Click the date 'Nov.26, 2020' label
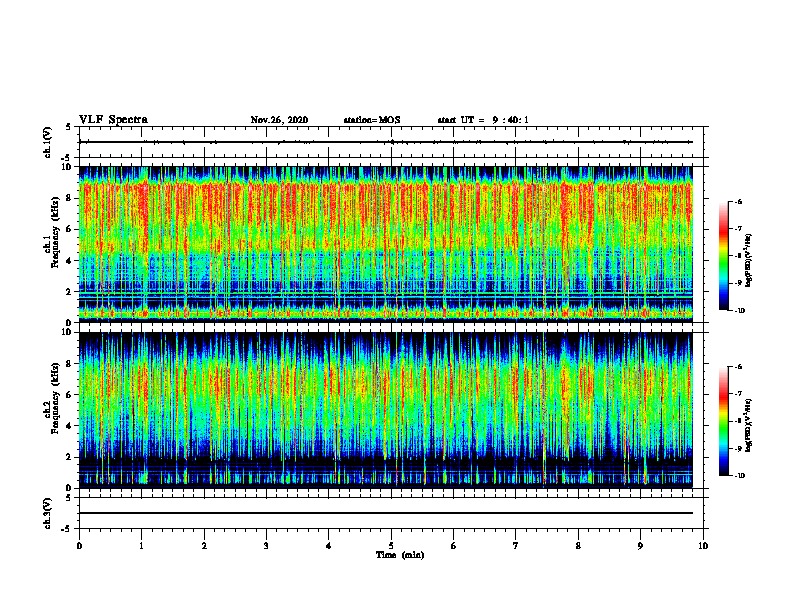The width and height of the screenshot is (792, 612). 279,120
